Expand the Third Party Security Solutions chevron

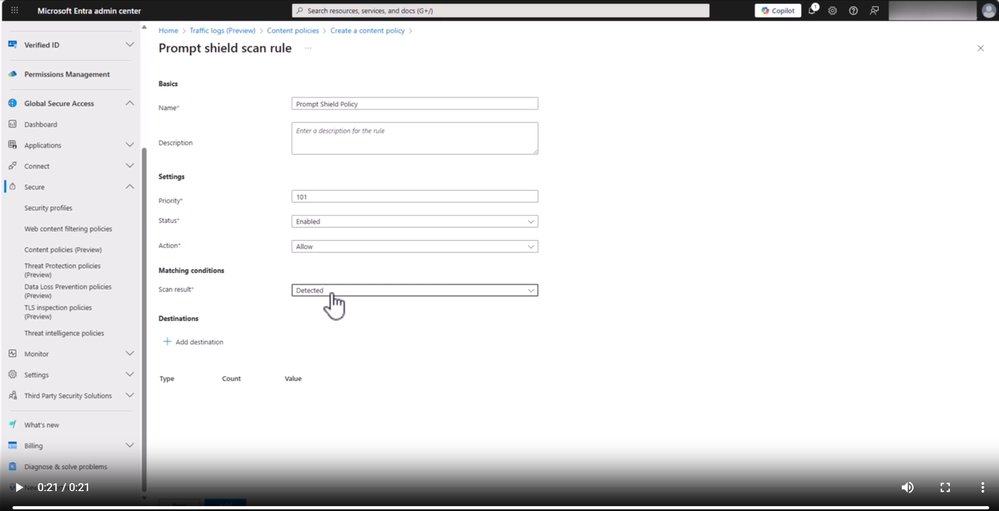coord(129,395)
